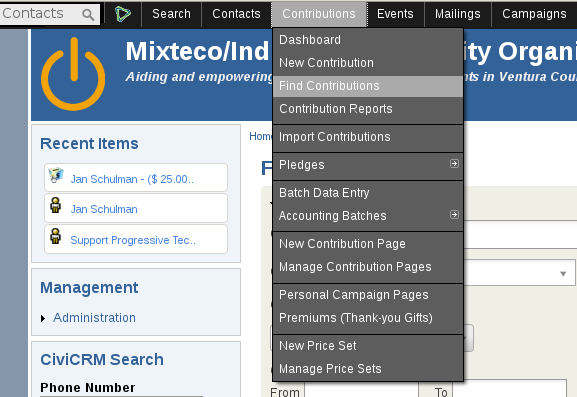The height and width of the screenshot is (397, 577).
Task: Click the magnifier icon in Contacts quick search
Action: tap(88, 14)
